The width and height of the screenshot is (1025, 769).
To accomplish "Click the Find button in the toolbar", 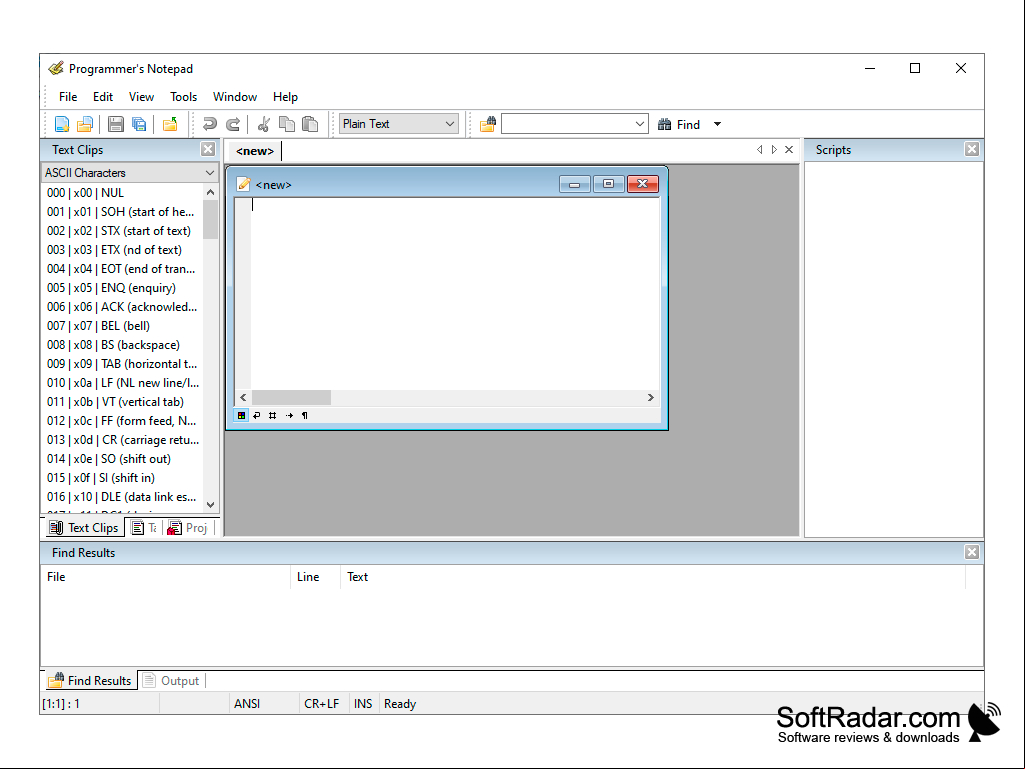I will [679, 124].
